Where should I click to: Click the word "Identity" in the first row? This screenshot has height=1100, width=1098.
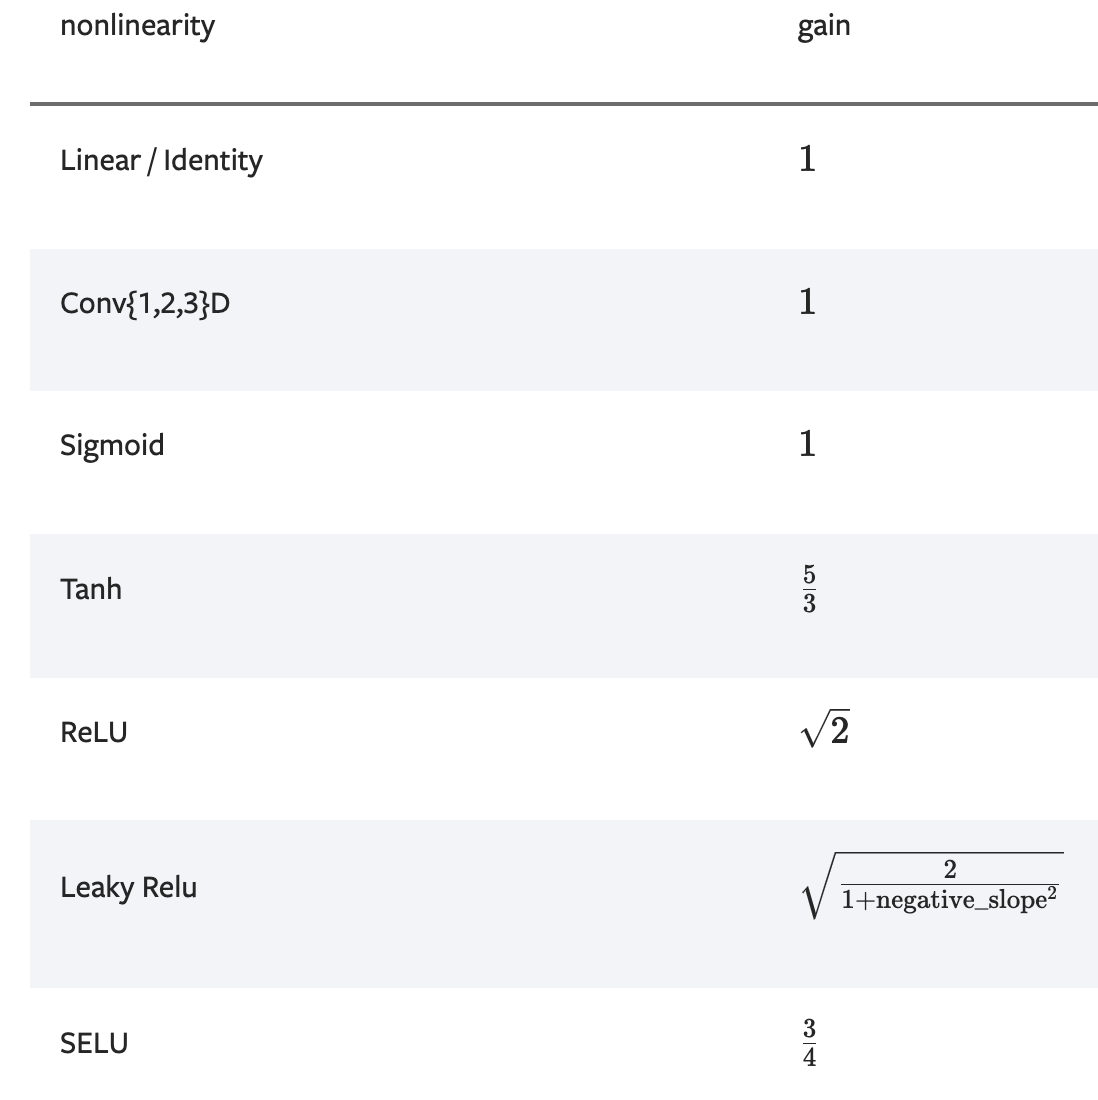[x=213, y=160]
